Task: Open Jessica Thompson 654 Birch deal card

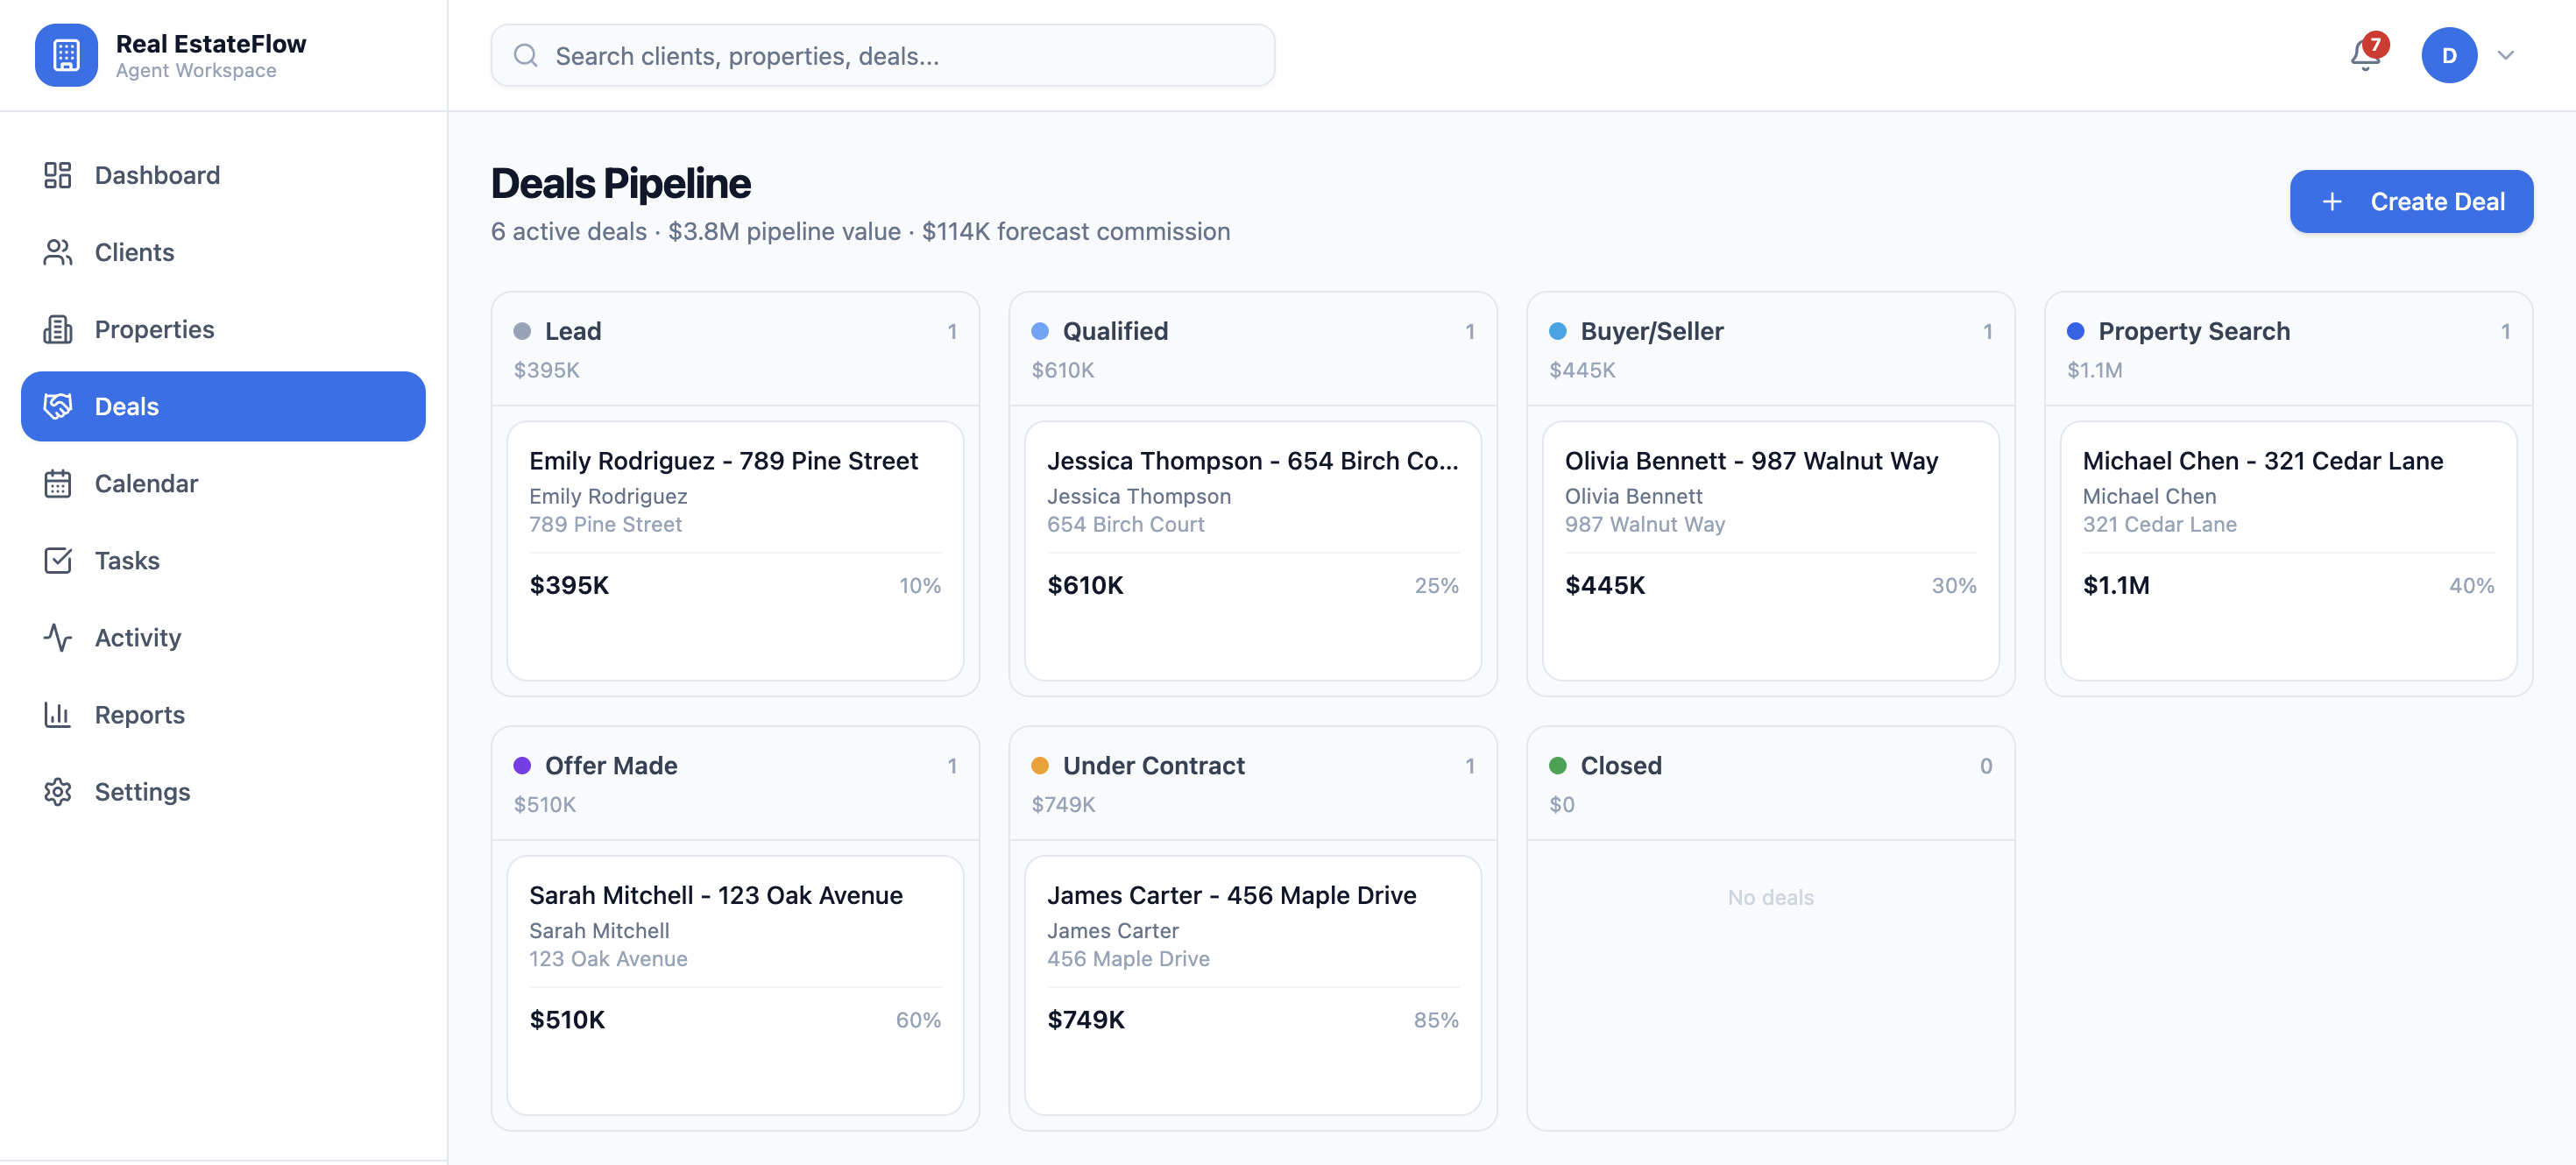Action: point(1253,550)
